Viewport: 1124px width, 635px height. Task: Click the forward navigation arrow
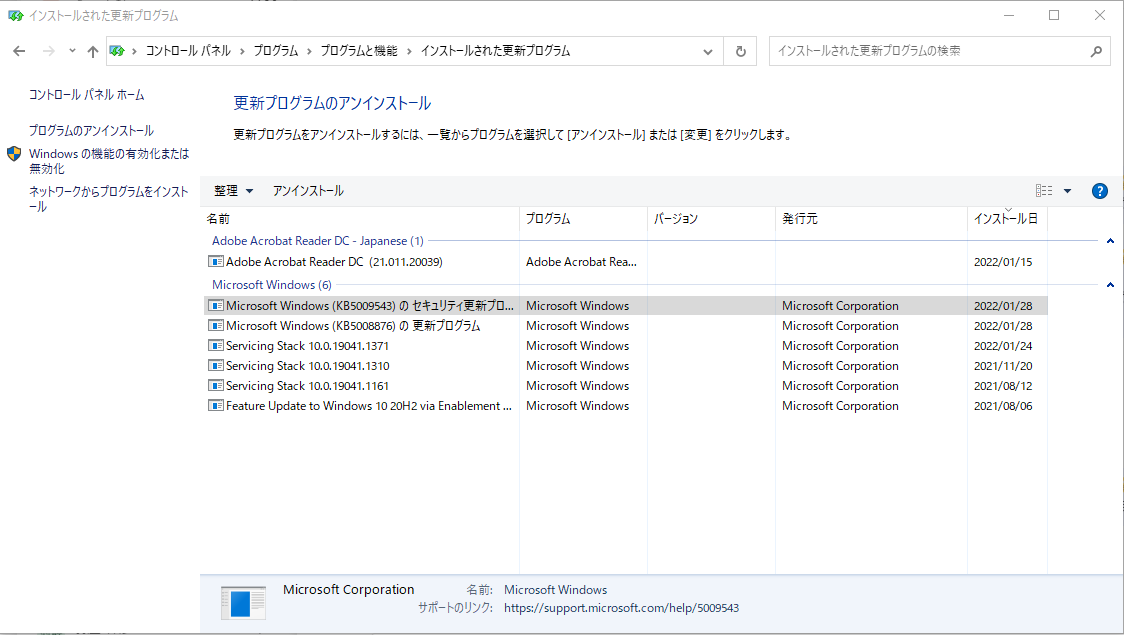click(49, 51)
